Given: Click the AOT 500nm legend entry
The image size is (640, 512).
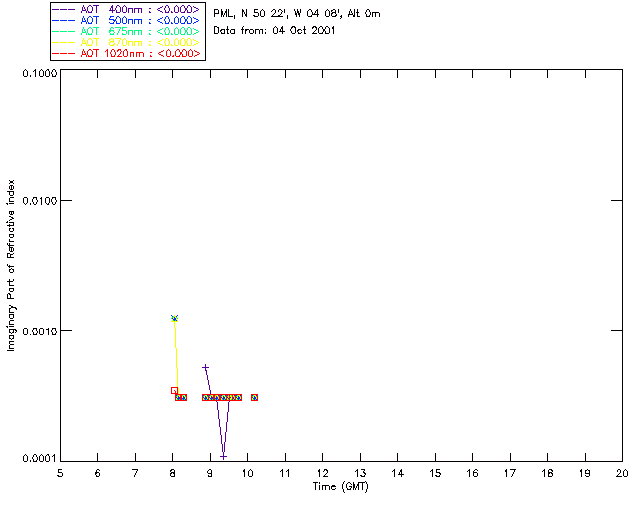Looking at the screenshot, I should coord(126,20).
